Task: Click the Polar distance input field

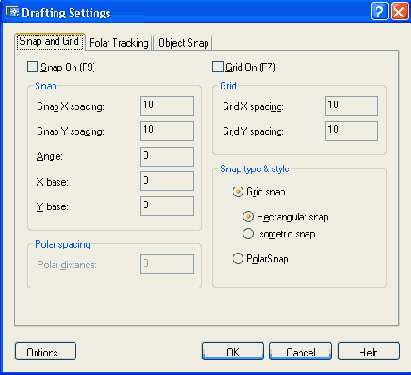Action: (167, 264)
